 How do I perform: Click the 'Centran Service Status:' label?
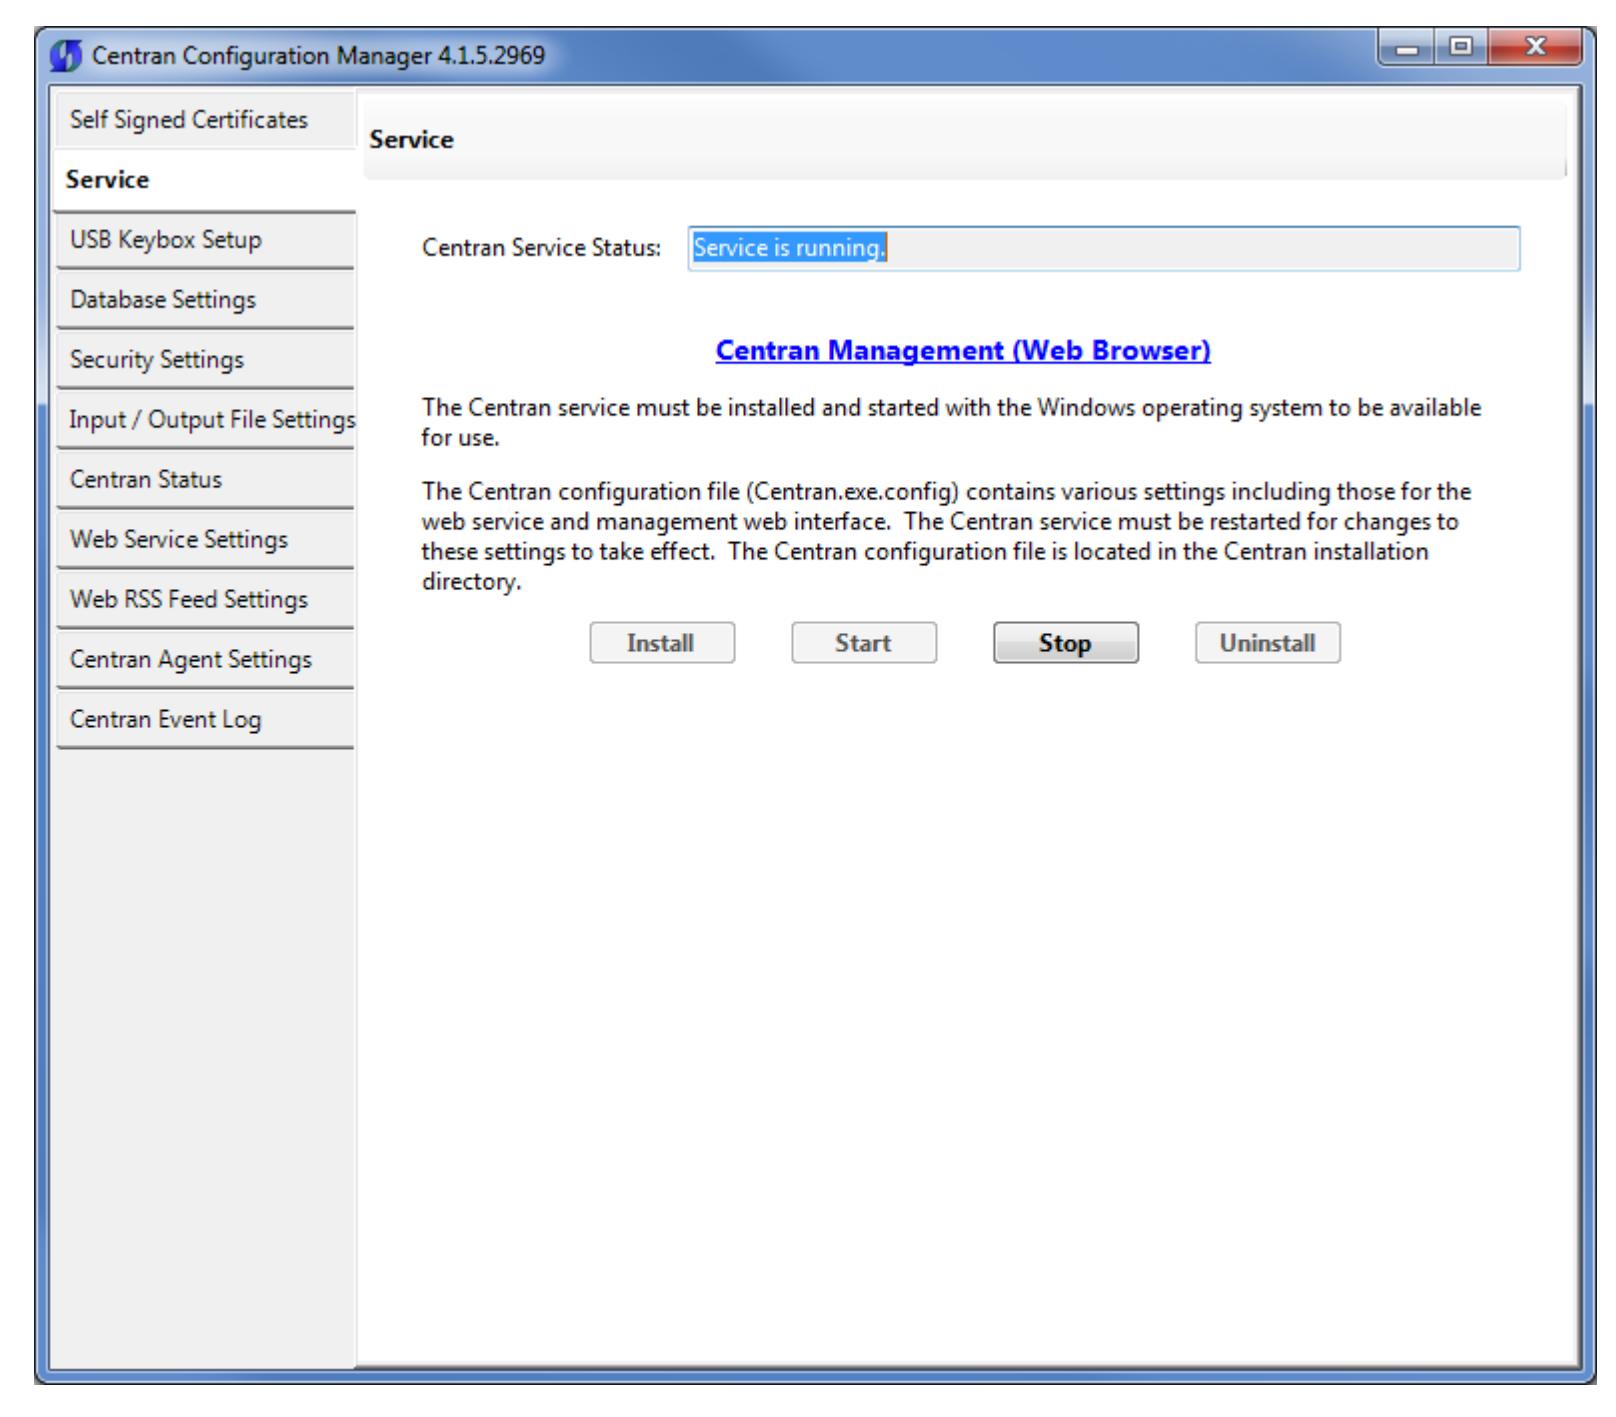click(542, 248)
